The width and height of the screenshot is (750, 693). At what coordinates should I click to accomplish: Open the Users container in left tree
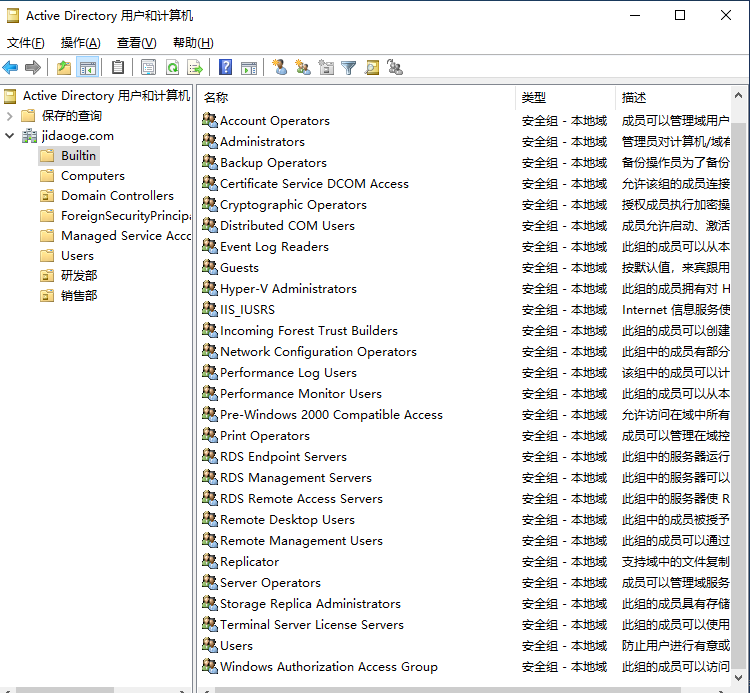(x=77, y=256)
